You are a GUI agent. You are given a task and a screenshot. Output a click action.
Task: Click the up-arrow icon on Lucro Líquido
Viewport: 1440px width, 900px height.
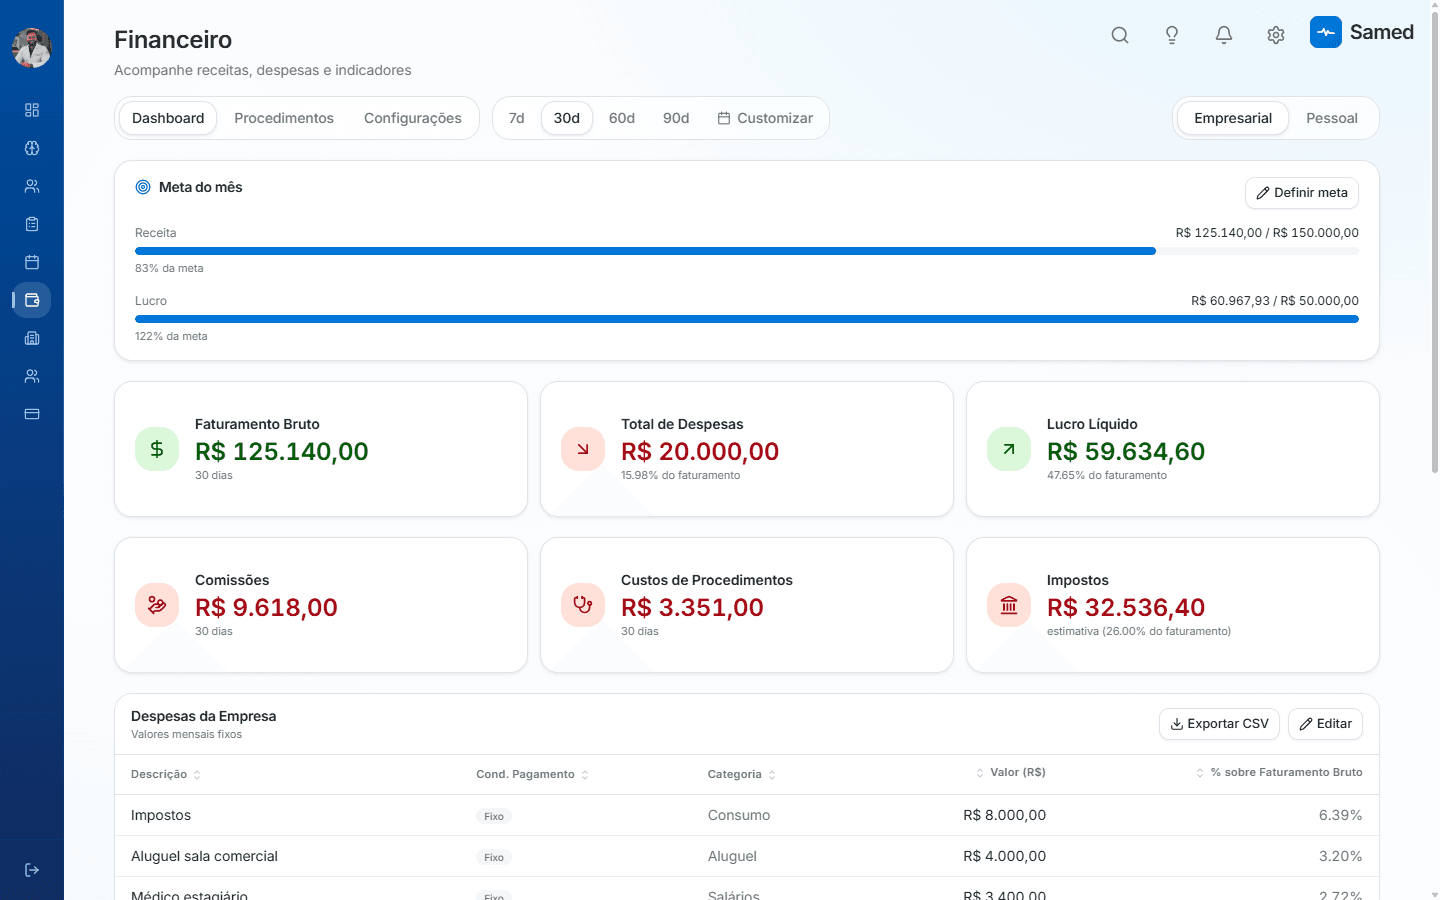point(1009,449)
